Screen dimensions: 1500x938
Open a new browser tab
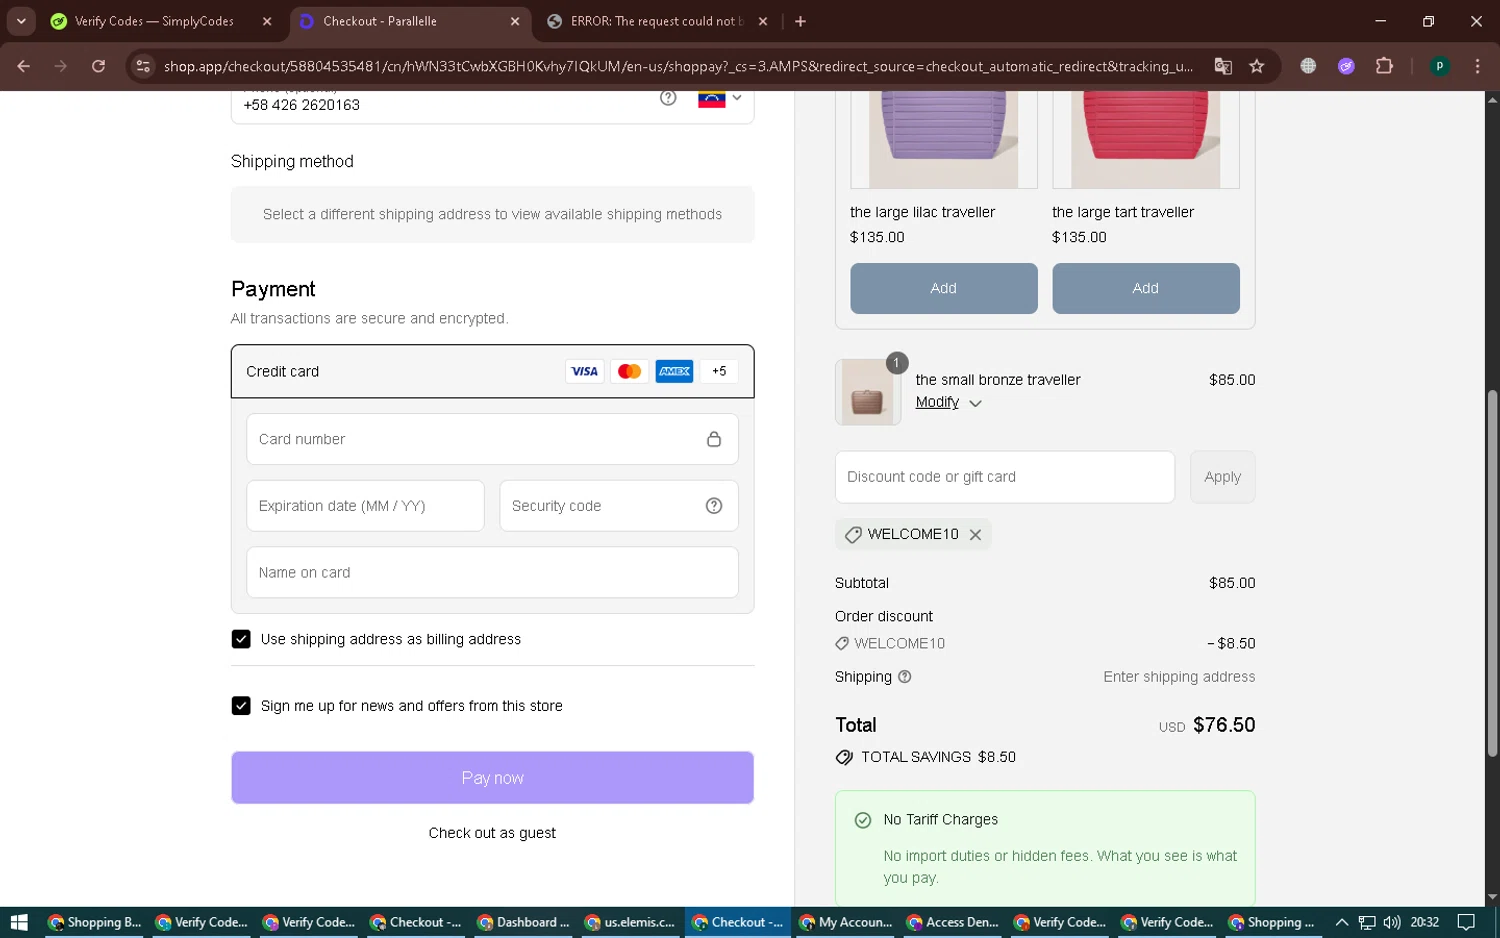tap(800, 21)
